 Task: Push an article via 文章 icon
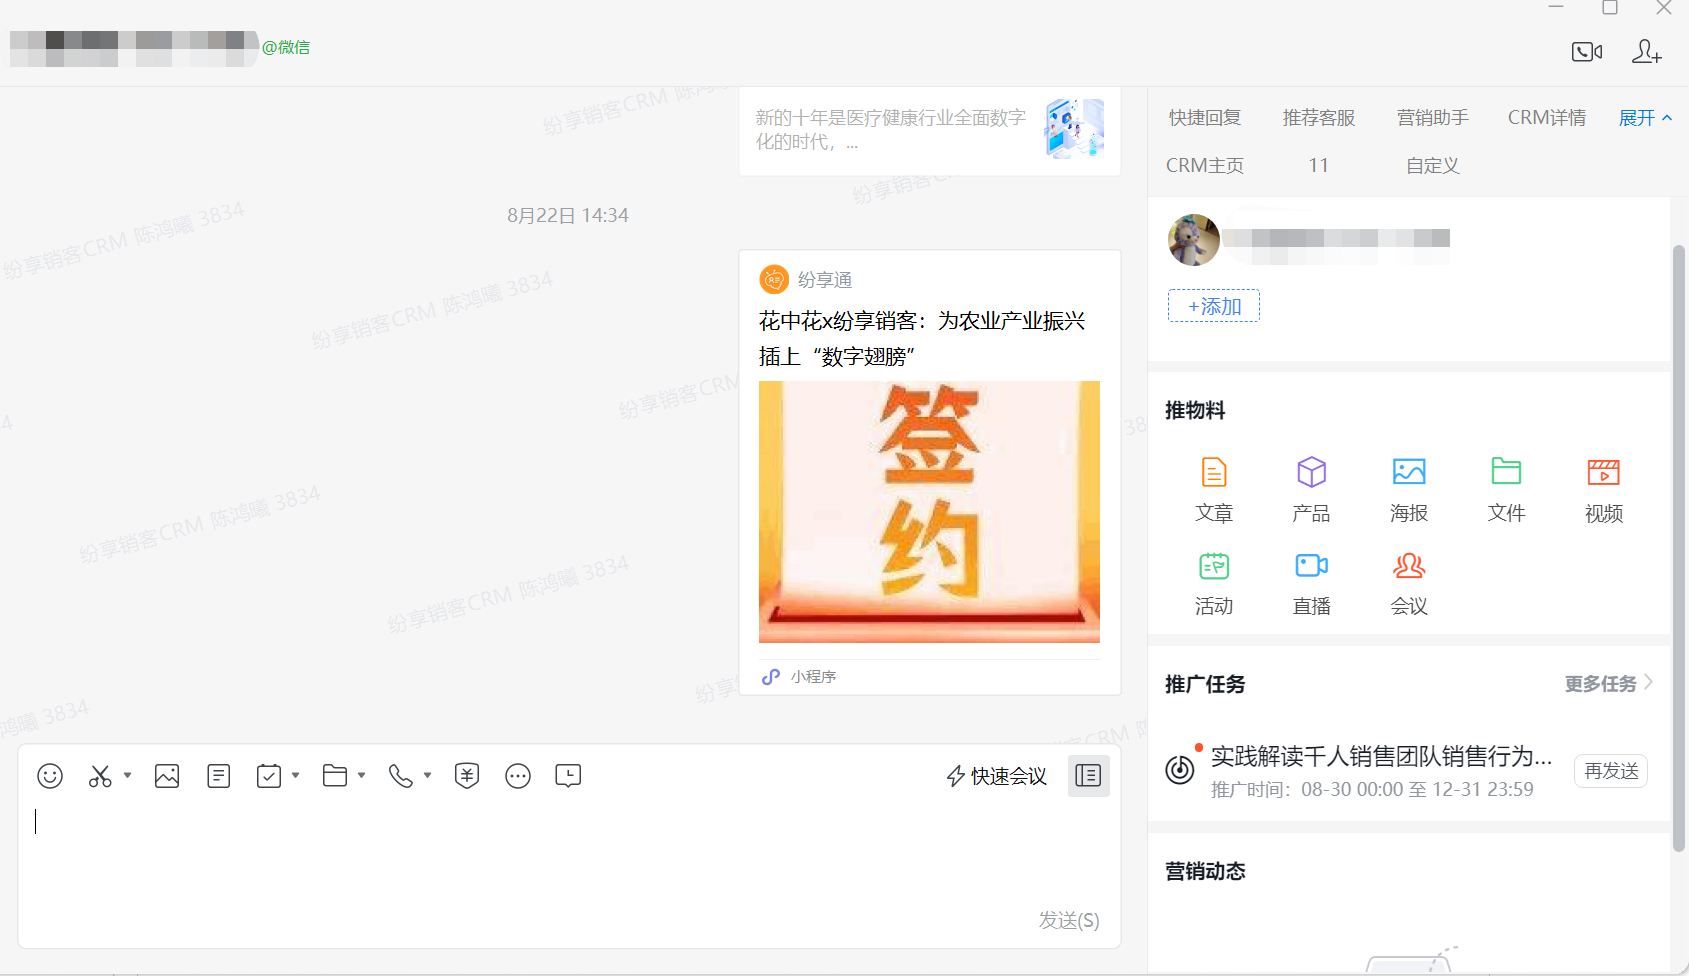point(1214,490)
